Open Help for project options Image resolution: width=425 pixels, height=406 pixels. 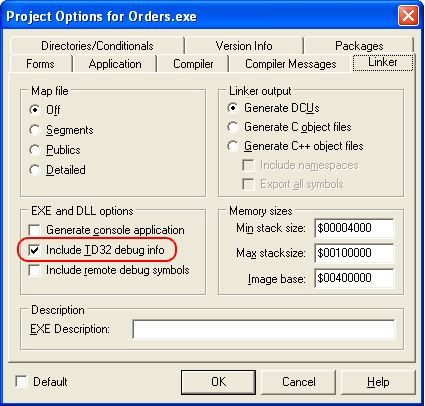(x=378, y=382)
